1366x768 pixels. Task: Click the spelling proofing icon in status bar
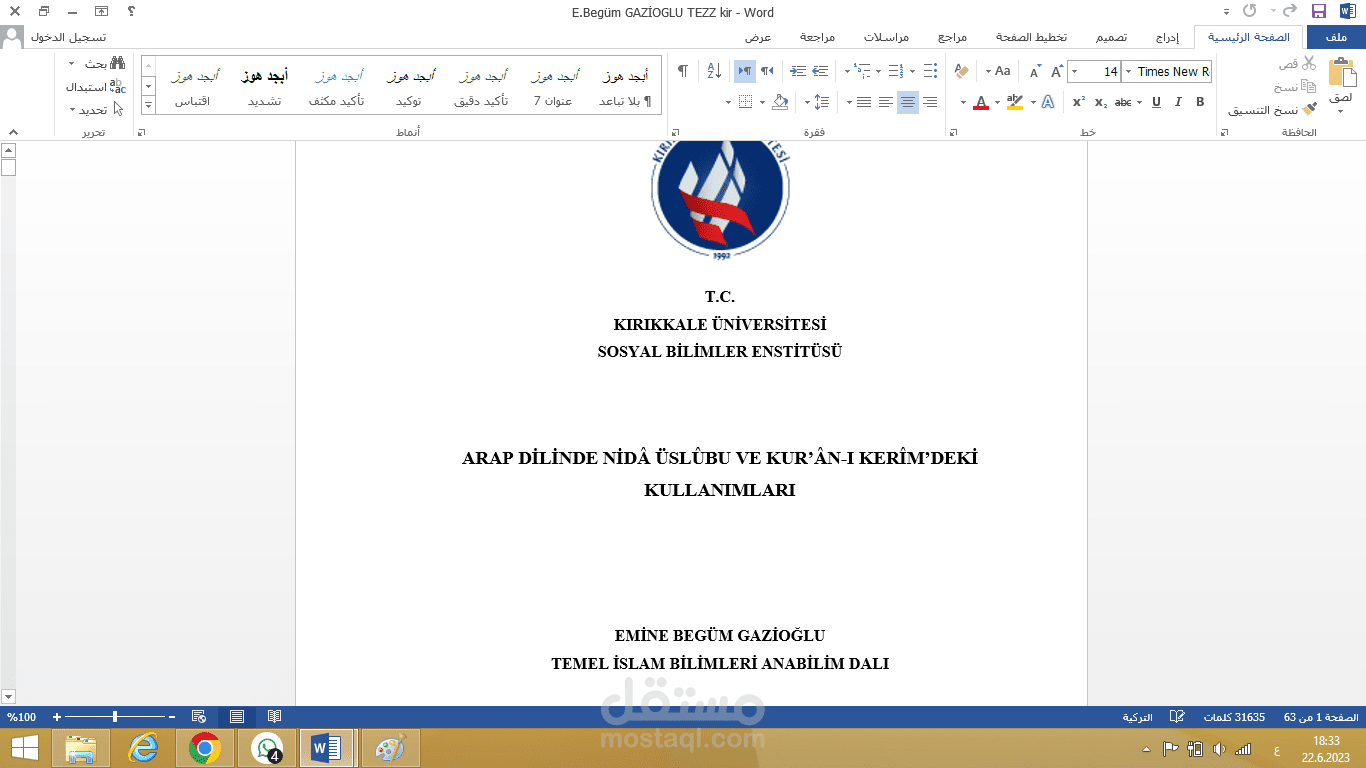(x=1177, y=717)
